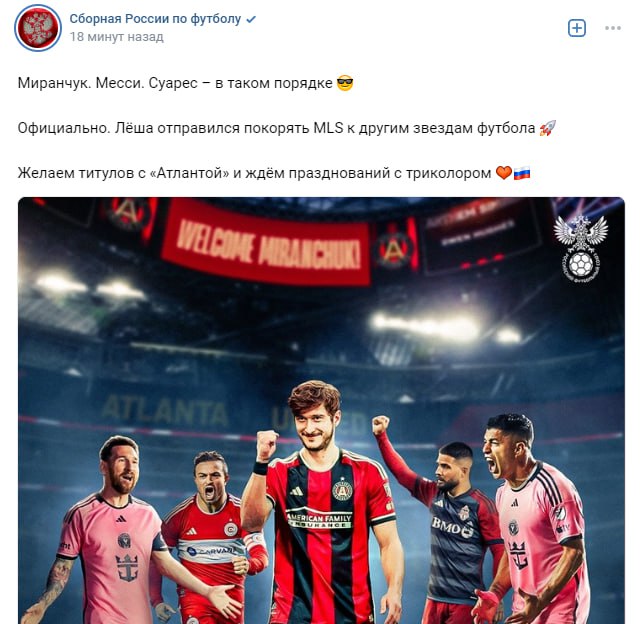
Task: Click the verified checkmark badge
Action: pyautogui.click(x=251, y=19)
